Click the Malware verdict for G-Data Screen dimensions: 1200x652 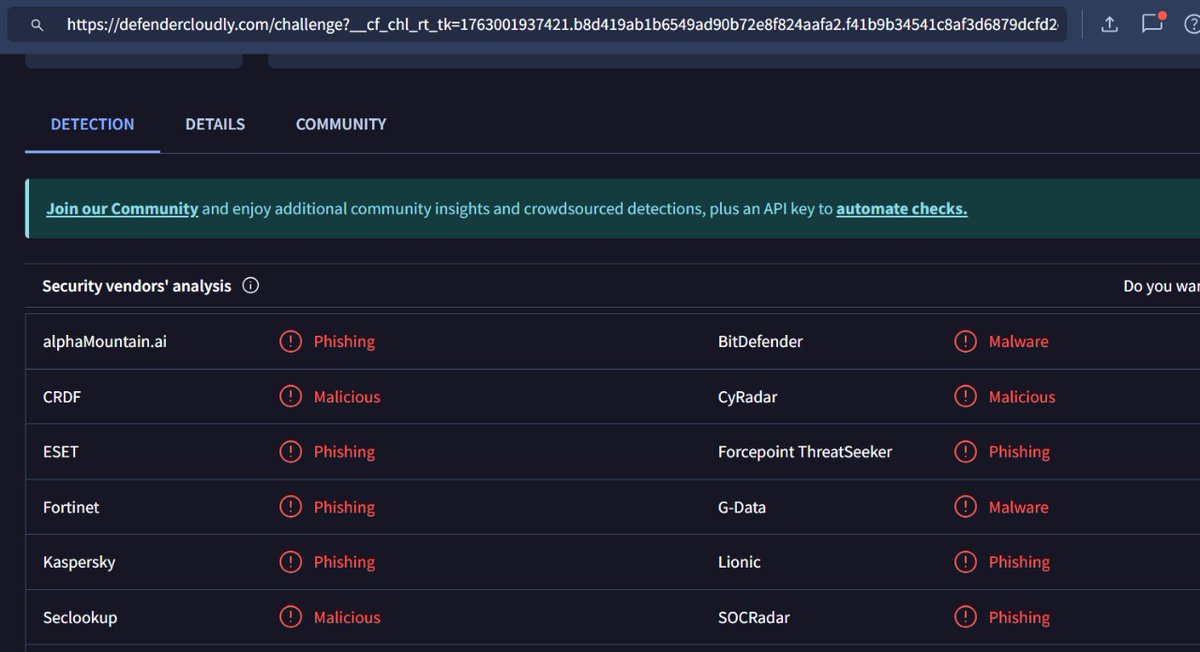pos(1019,507)
